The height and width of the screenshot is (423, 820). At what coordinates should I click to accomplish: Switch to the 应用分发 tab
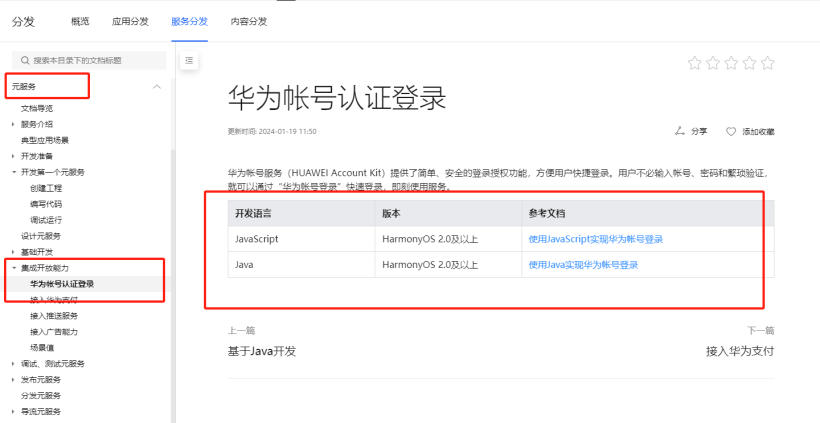[130, 21]
